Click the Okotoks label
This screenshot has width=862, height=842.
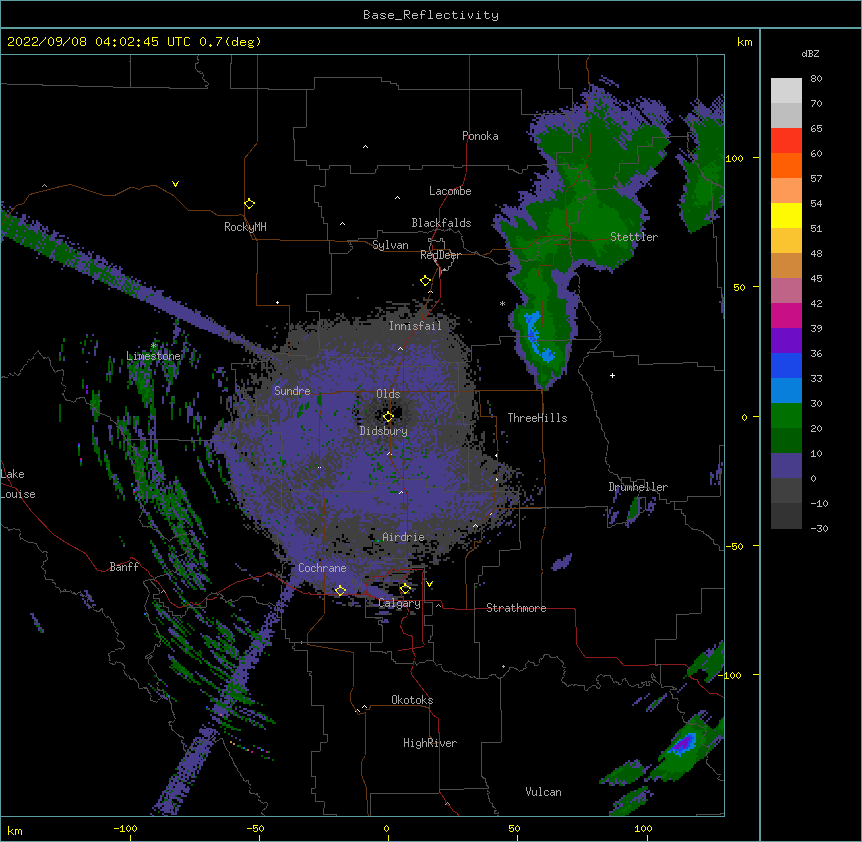(x=412, y=700)
